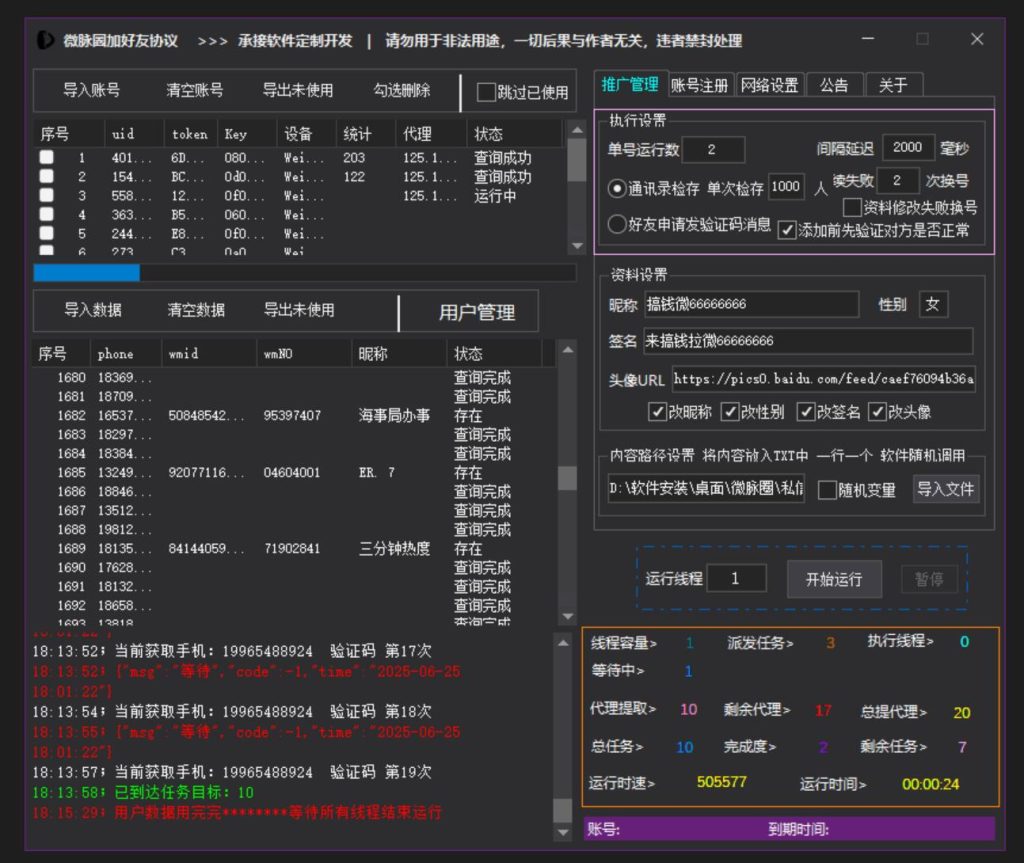Open the 关于 tab

pyautogui.click(x=893, y=85)
